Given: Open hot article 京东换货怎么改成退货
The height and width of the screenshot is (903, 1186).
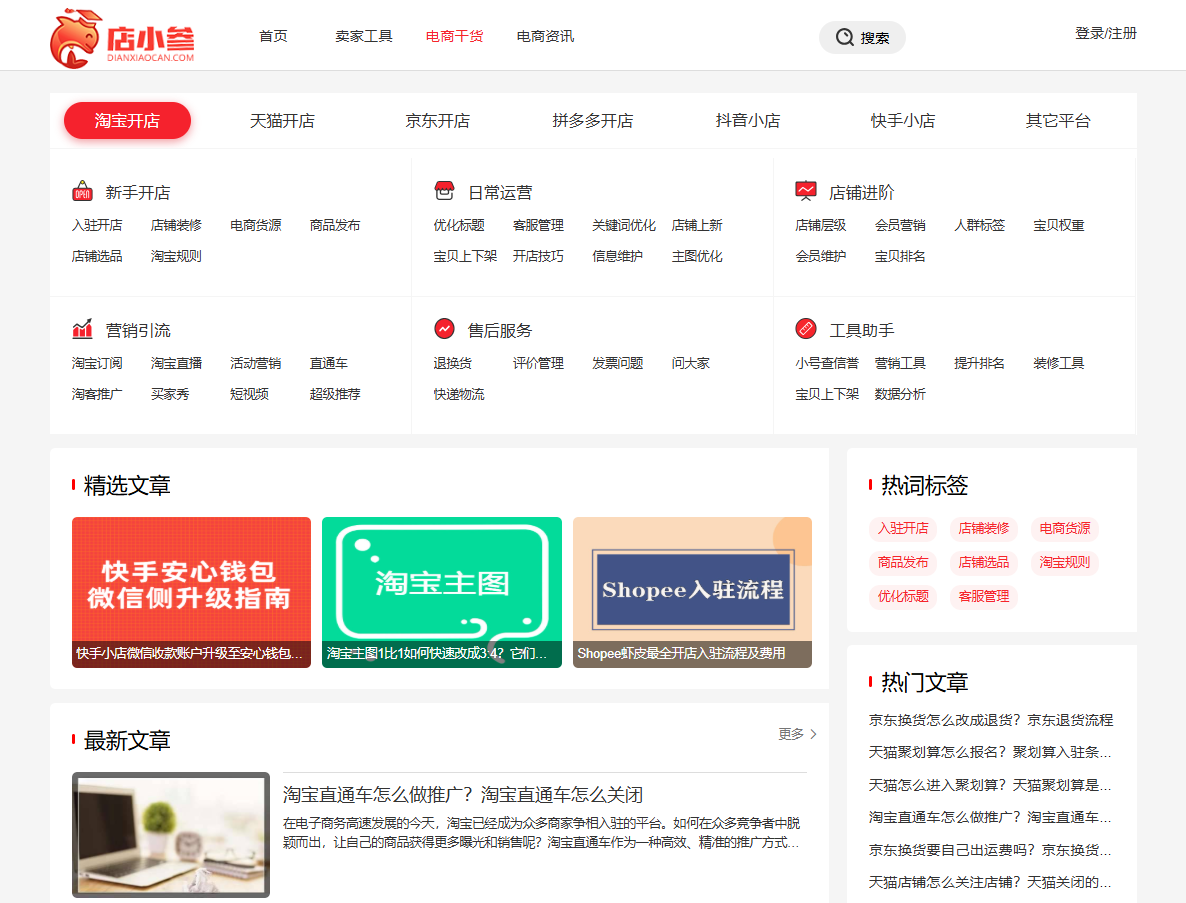Looking at the screenshot, I should [x=990, y=720].
